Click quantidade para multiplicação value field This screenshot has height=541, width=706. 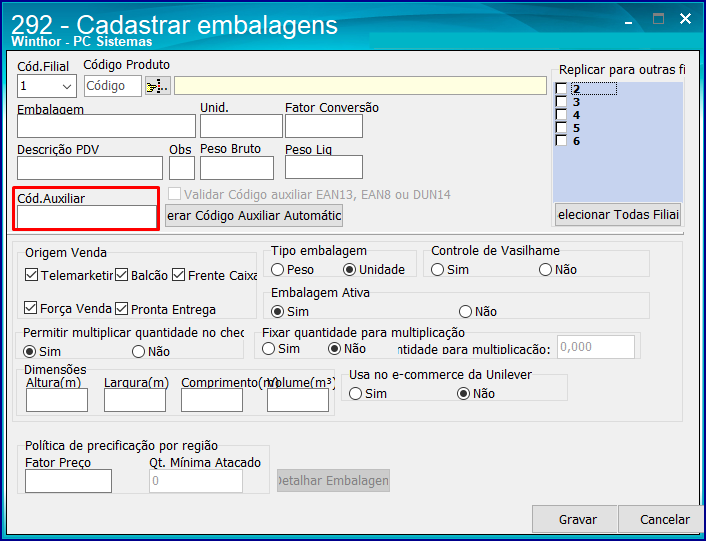click(x=596, y=347)
